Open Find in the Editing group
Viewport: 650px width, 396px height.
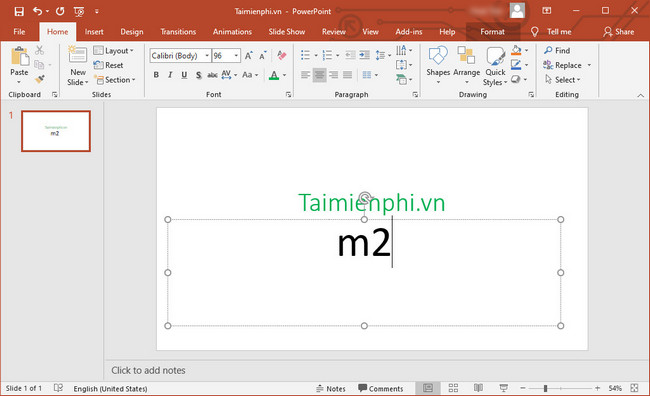[x=557, y=51]
